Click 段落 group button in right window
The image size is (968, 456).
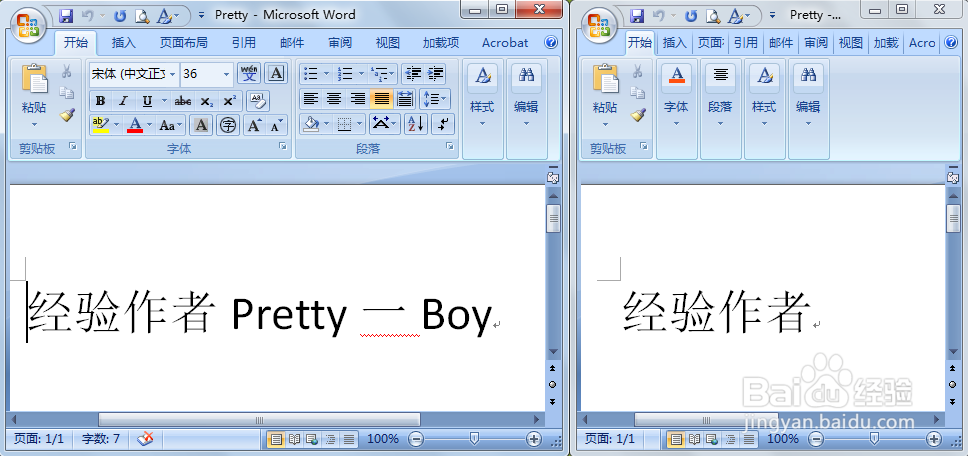click(720, 96)
